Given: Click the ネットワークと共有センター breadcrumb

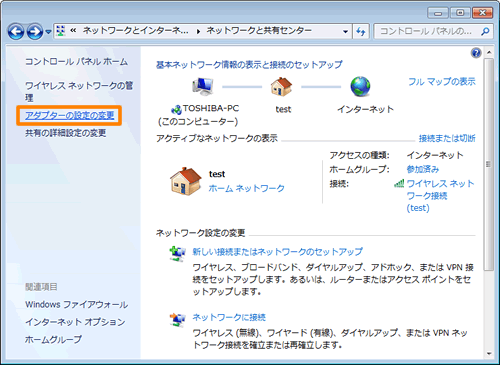Looking at the screenshot, I should (259, 31).
